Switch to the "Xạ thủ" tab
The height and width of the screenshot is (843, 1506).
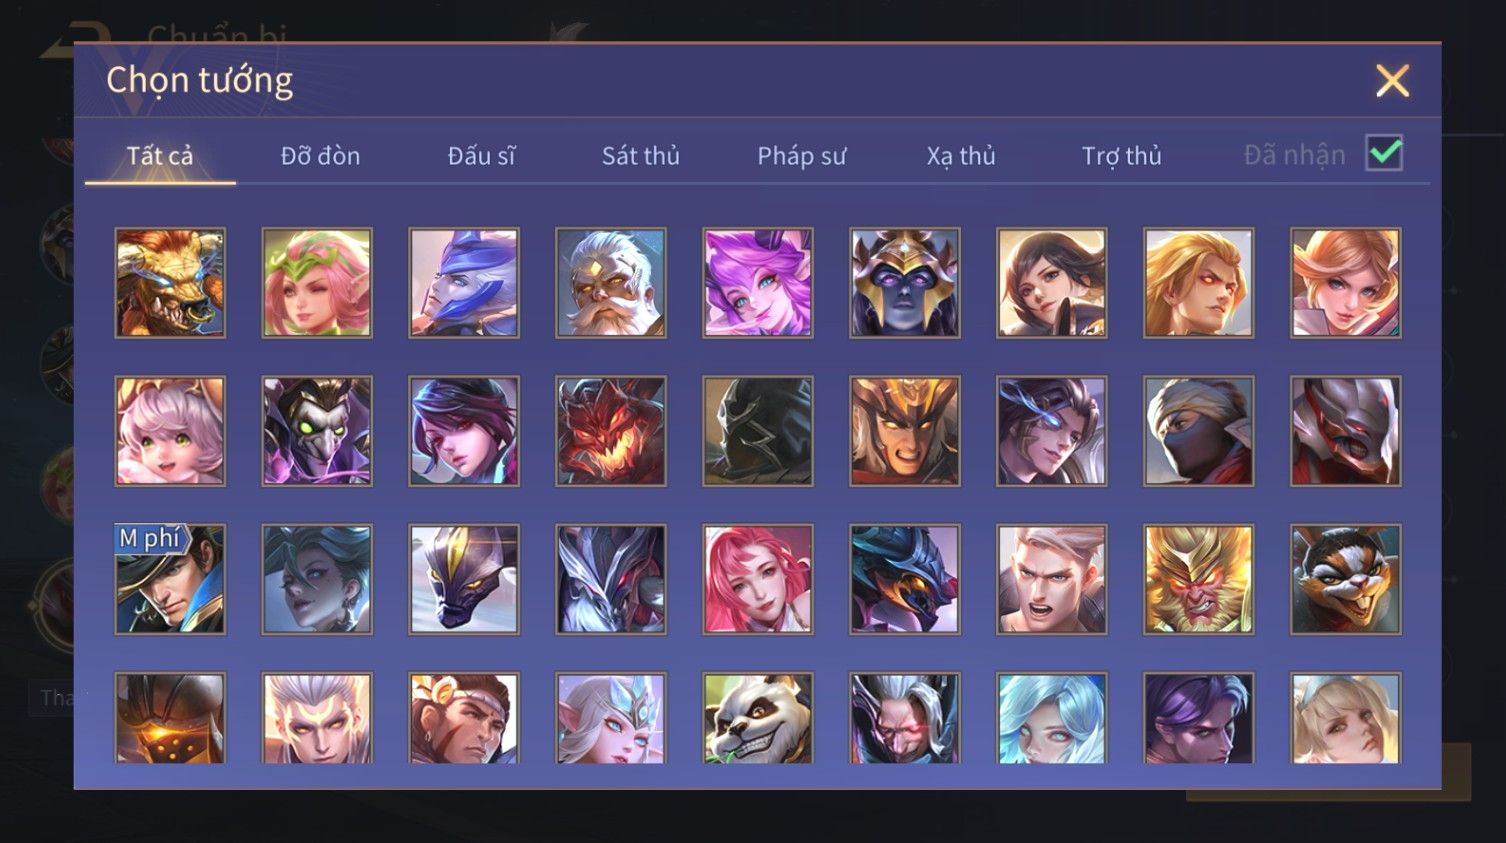pyautogui.click(x=960, y=156)
